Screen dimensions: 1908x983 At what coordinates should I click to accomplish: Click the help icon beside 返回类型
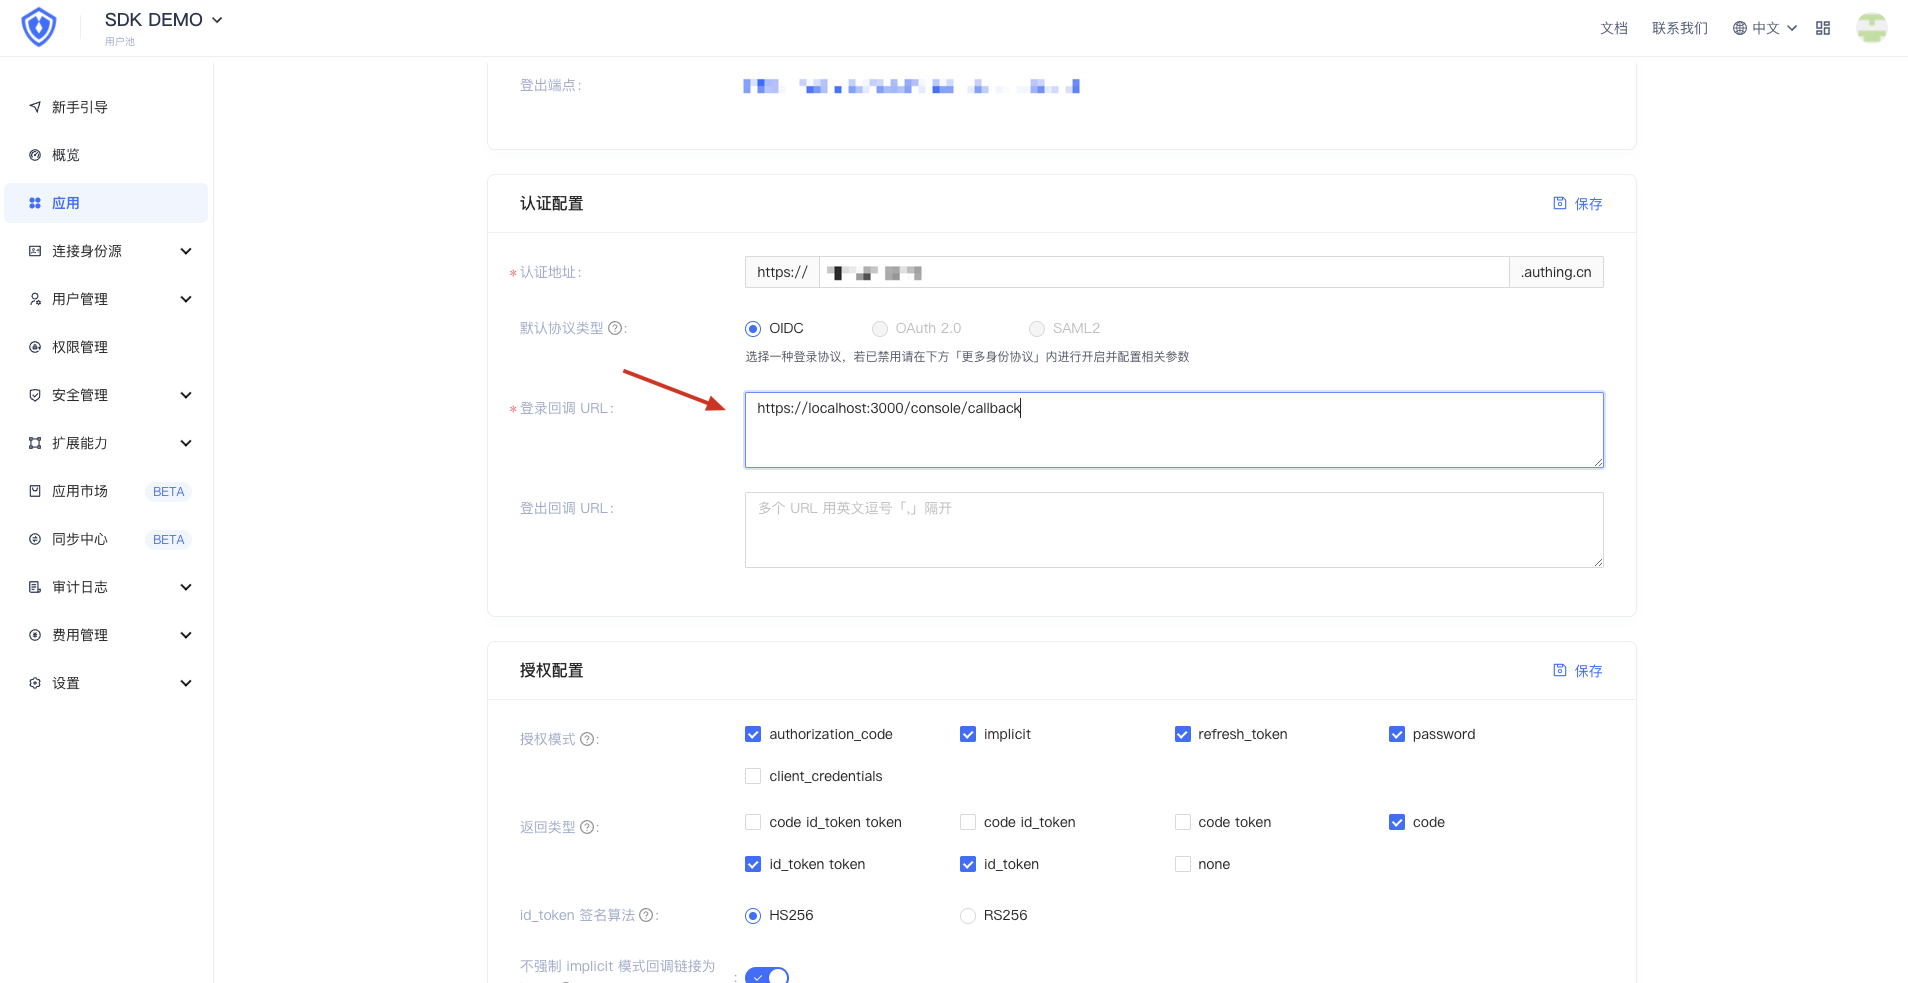pyautogui.click(x=587, y=827)
